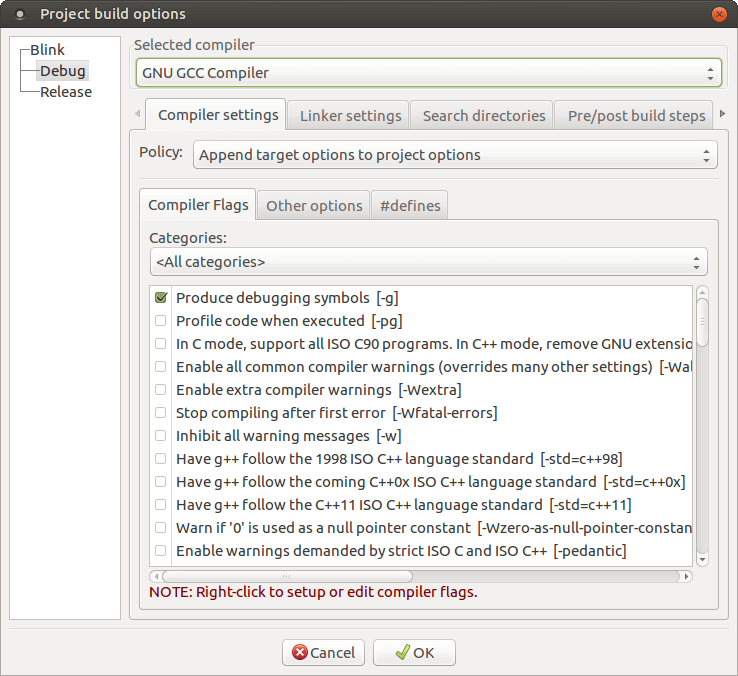This screenshot has width=738, height=676.
Task: Check Enable extra compiler warnings [-Wextra]
Action: [x=160, y=390]
